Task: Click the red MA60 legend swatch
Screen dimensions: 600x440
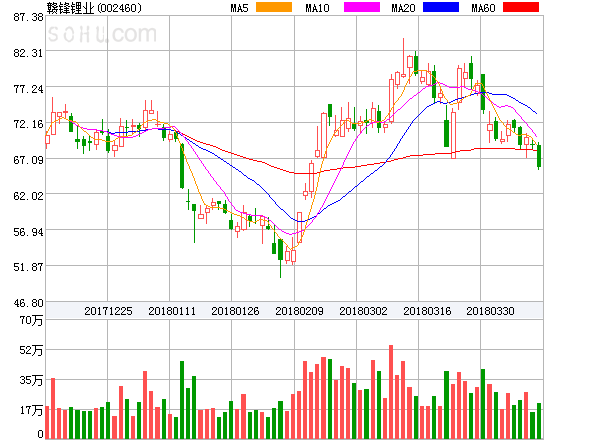Action: [x=521, y=7]
